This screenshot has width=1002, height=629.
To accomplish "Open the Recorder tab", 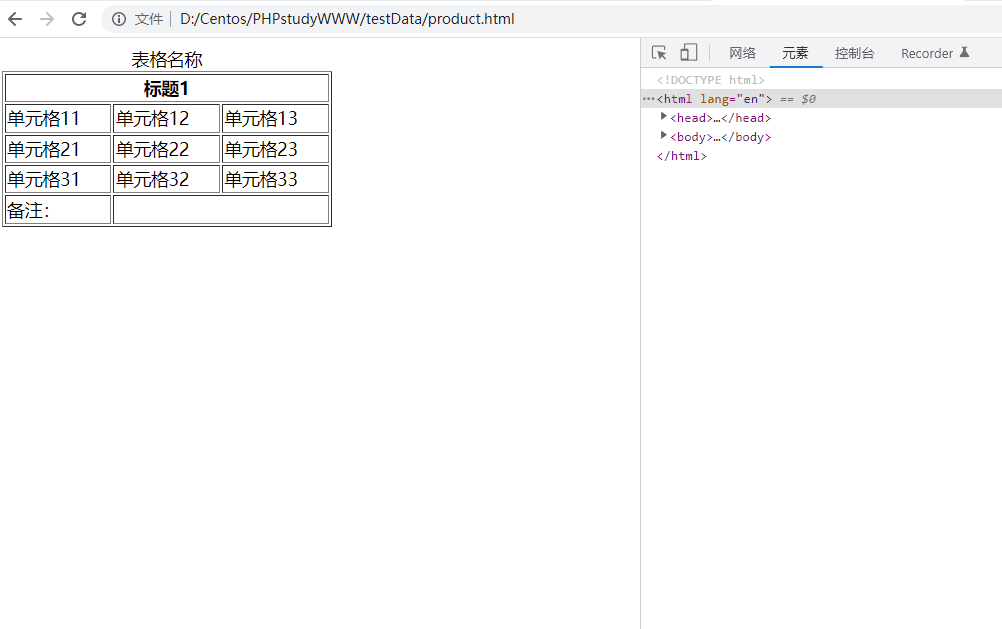I will tap(935, 53).
